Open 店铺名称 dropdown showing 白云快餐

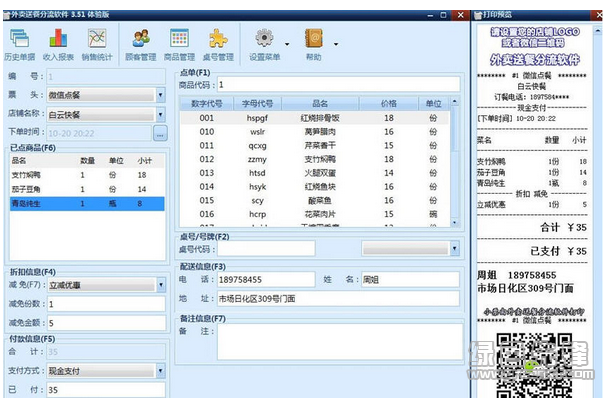[161, 115]
